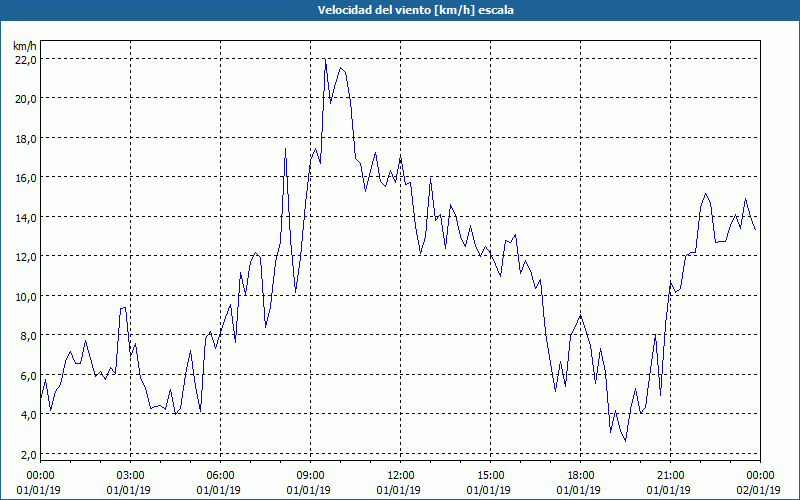Select the '22,0' y-axis value
Viewport: 800px width, 500px height.
(26, 59)
